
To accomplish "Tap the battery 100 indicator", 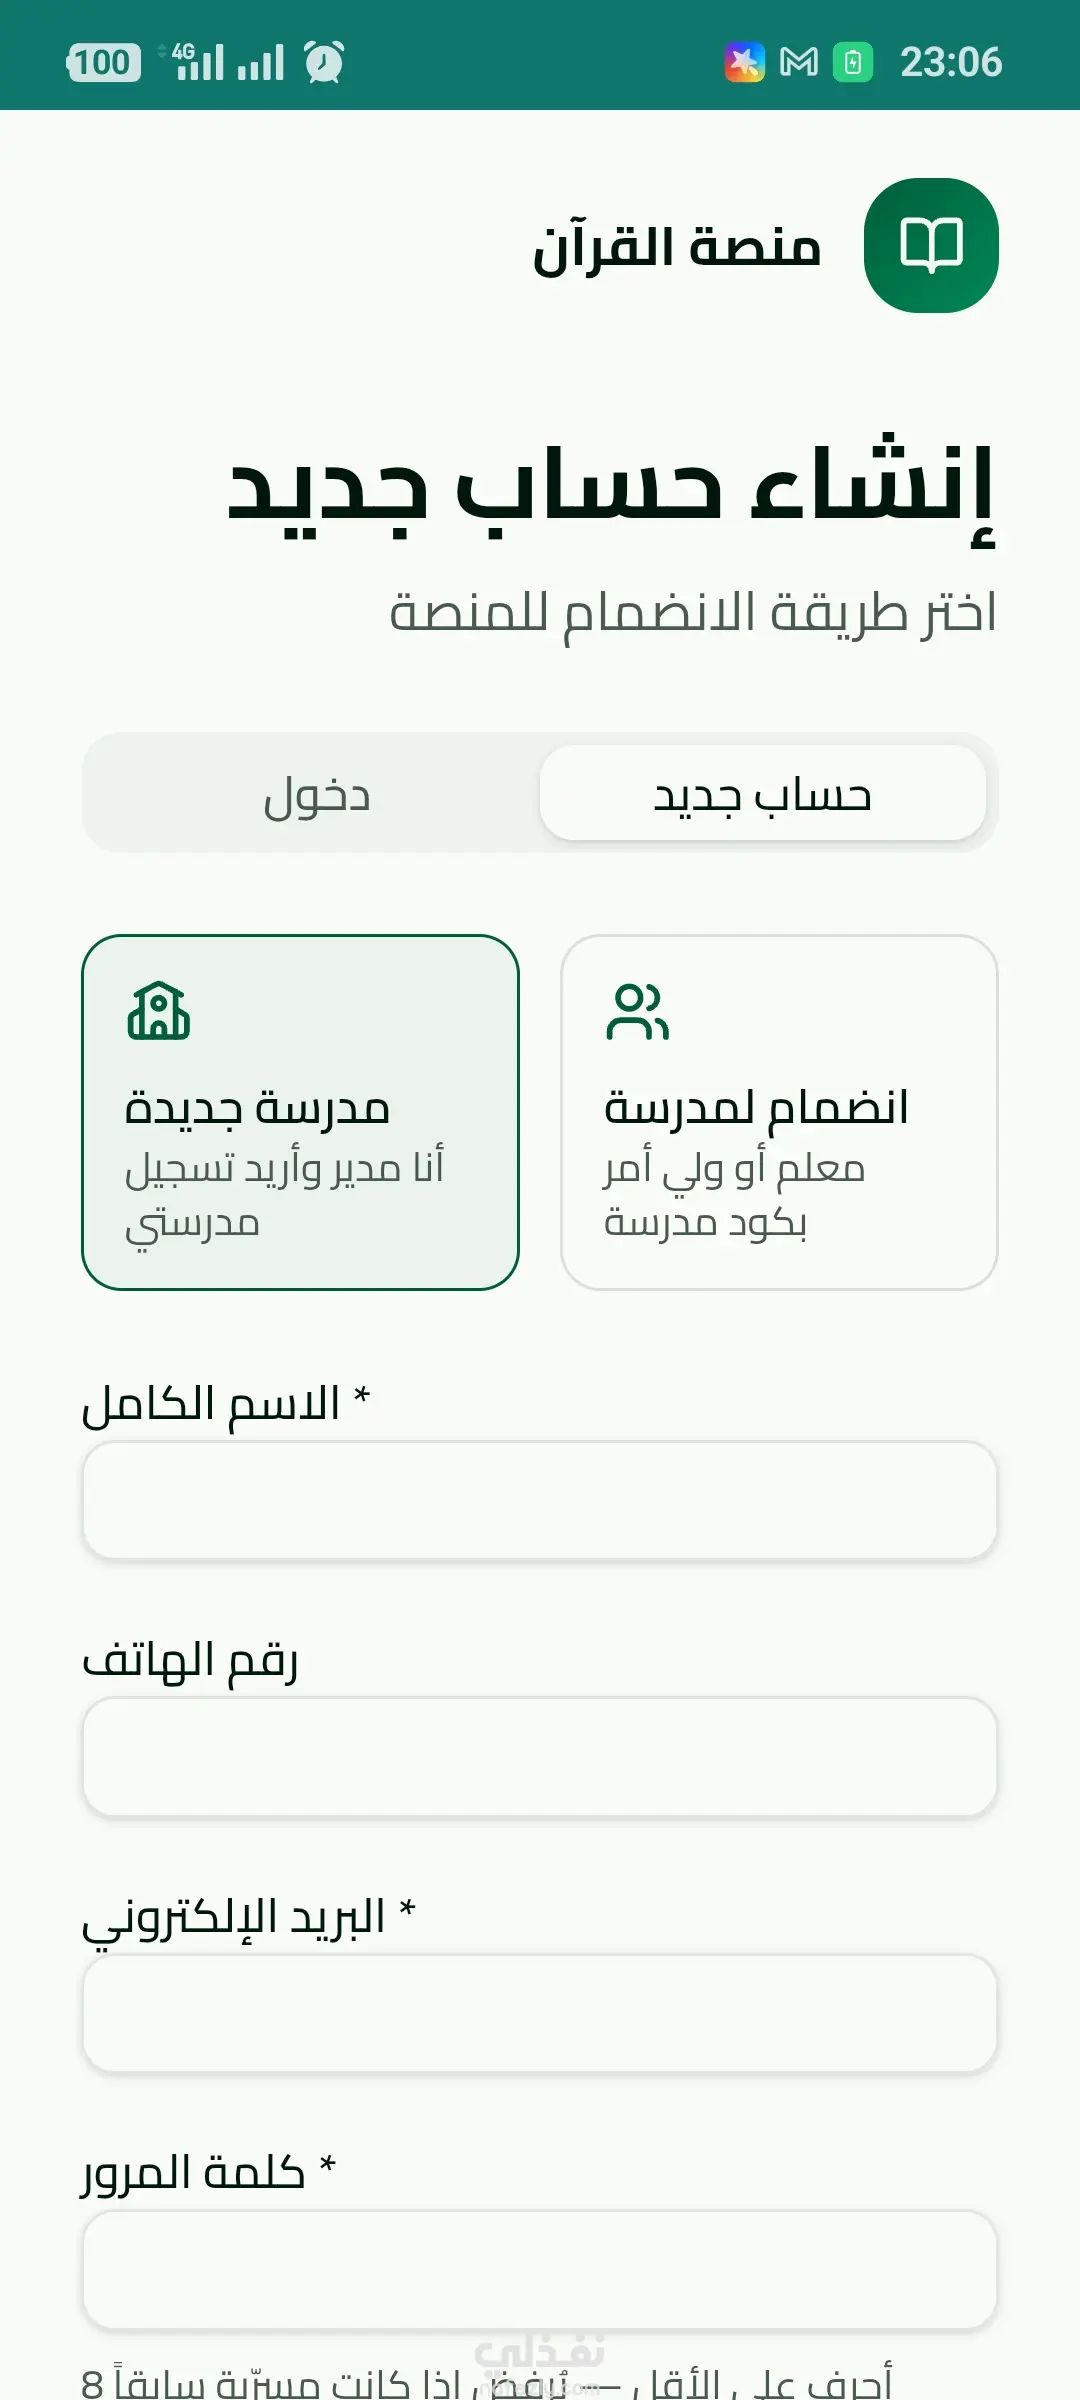I will point(103,62).
